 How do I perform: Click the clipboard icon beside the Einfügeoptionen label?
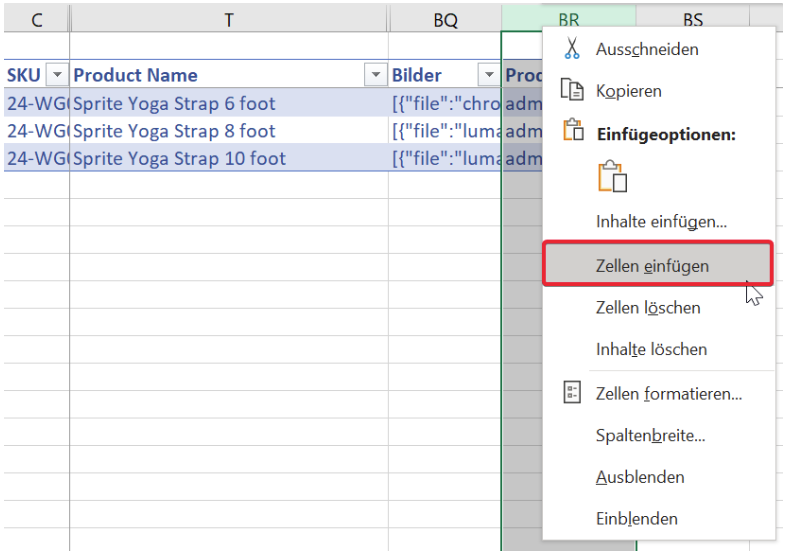point(573,130)
